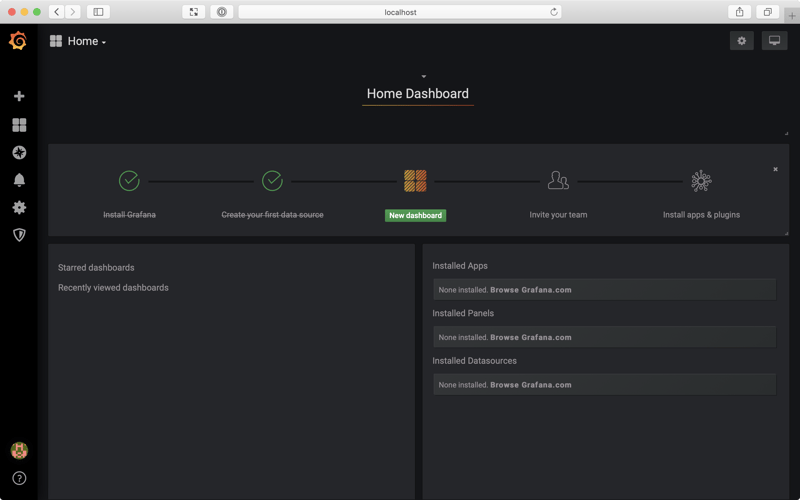The width and height of the screenshot is (800, 500).
Task: Open the Help question mark icon
Action: [x=19, y=478]
